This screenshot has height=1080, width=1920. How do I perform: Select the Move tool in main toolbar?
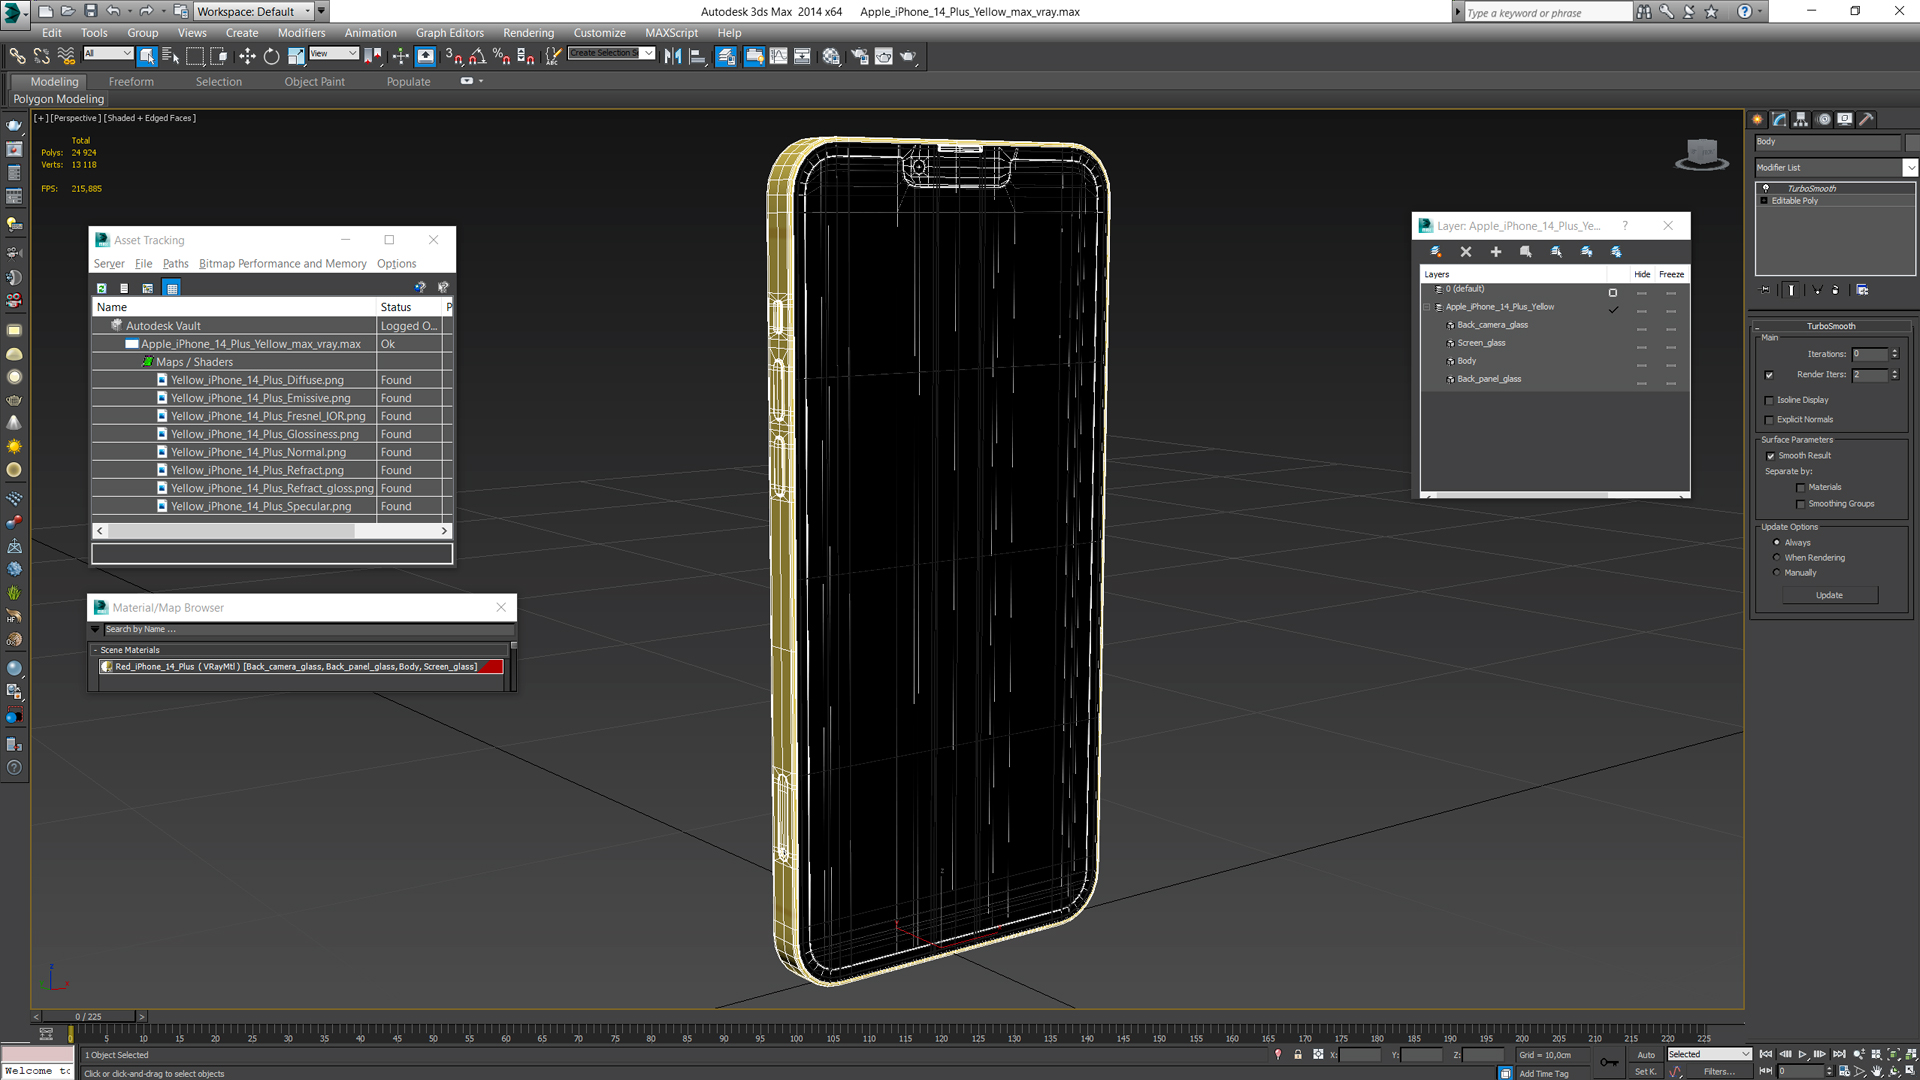(247, 56)
